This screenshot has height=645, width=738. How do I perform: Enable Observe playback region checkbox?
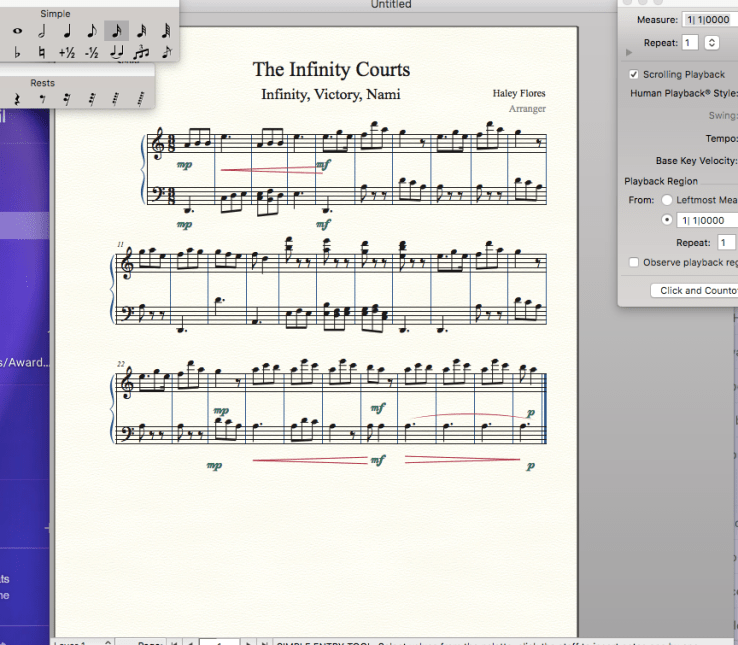(x=634, y=262)
